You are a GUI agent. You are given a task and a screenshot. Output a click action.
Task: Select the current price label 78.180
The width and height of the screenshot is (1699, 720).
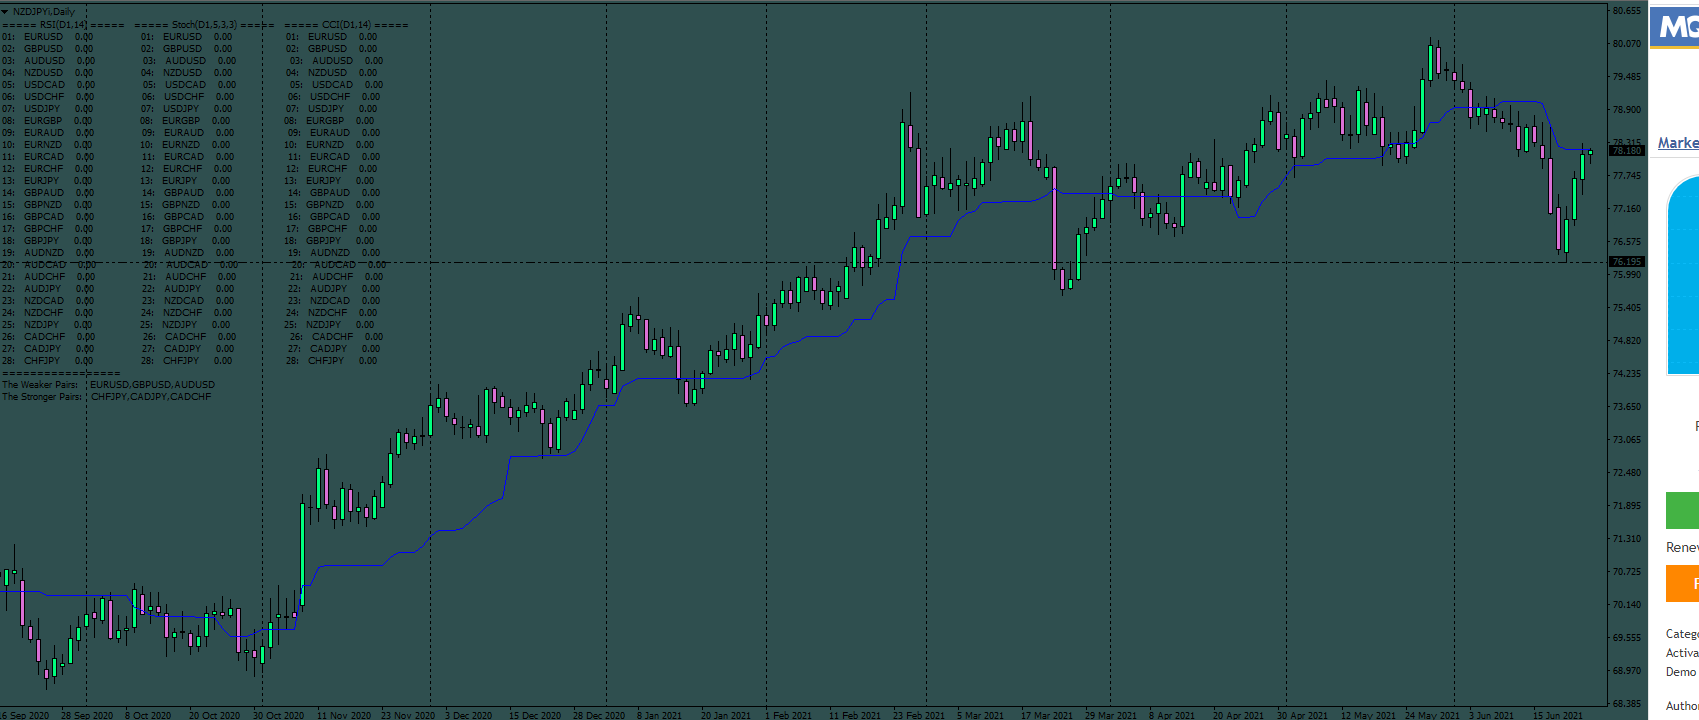pos(1627,151)
